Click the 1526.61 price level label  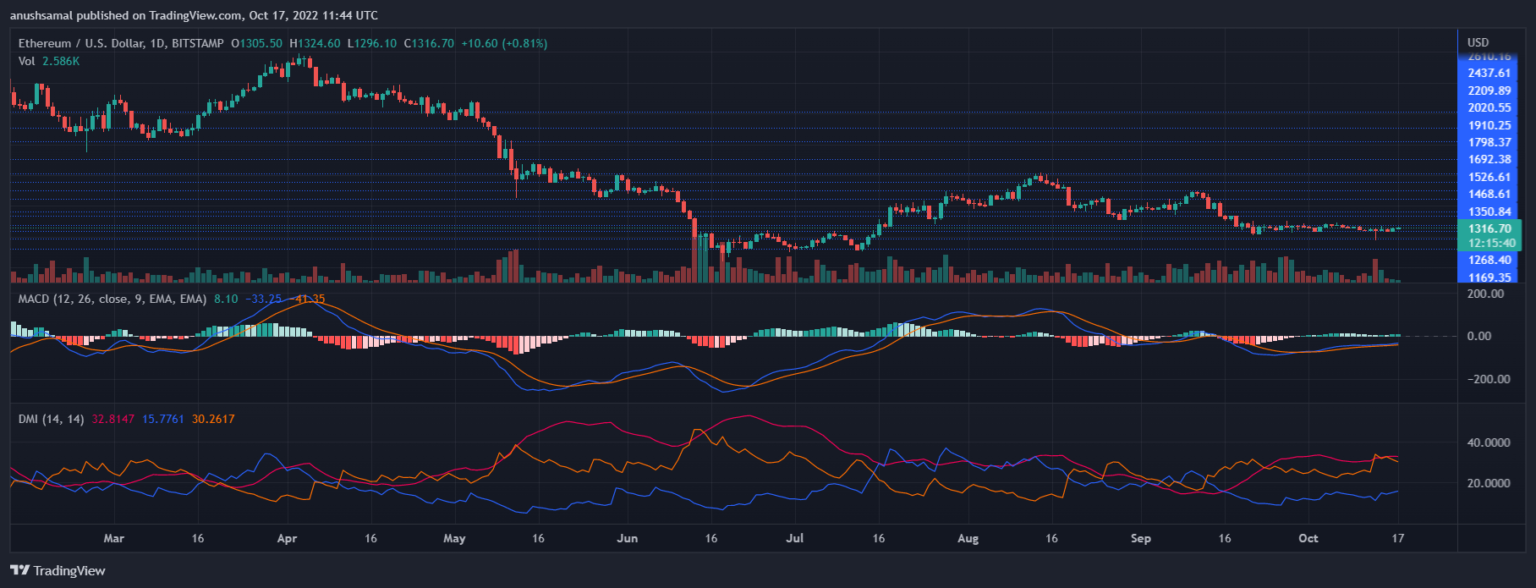click(1489, 176)
